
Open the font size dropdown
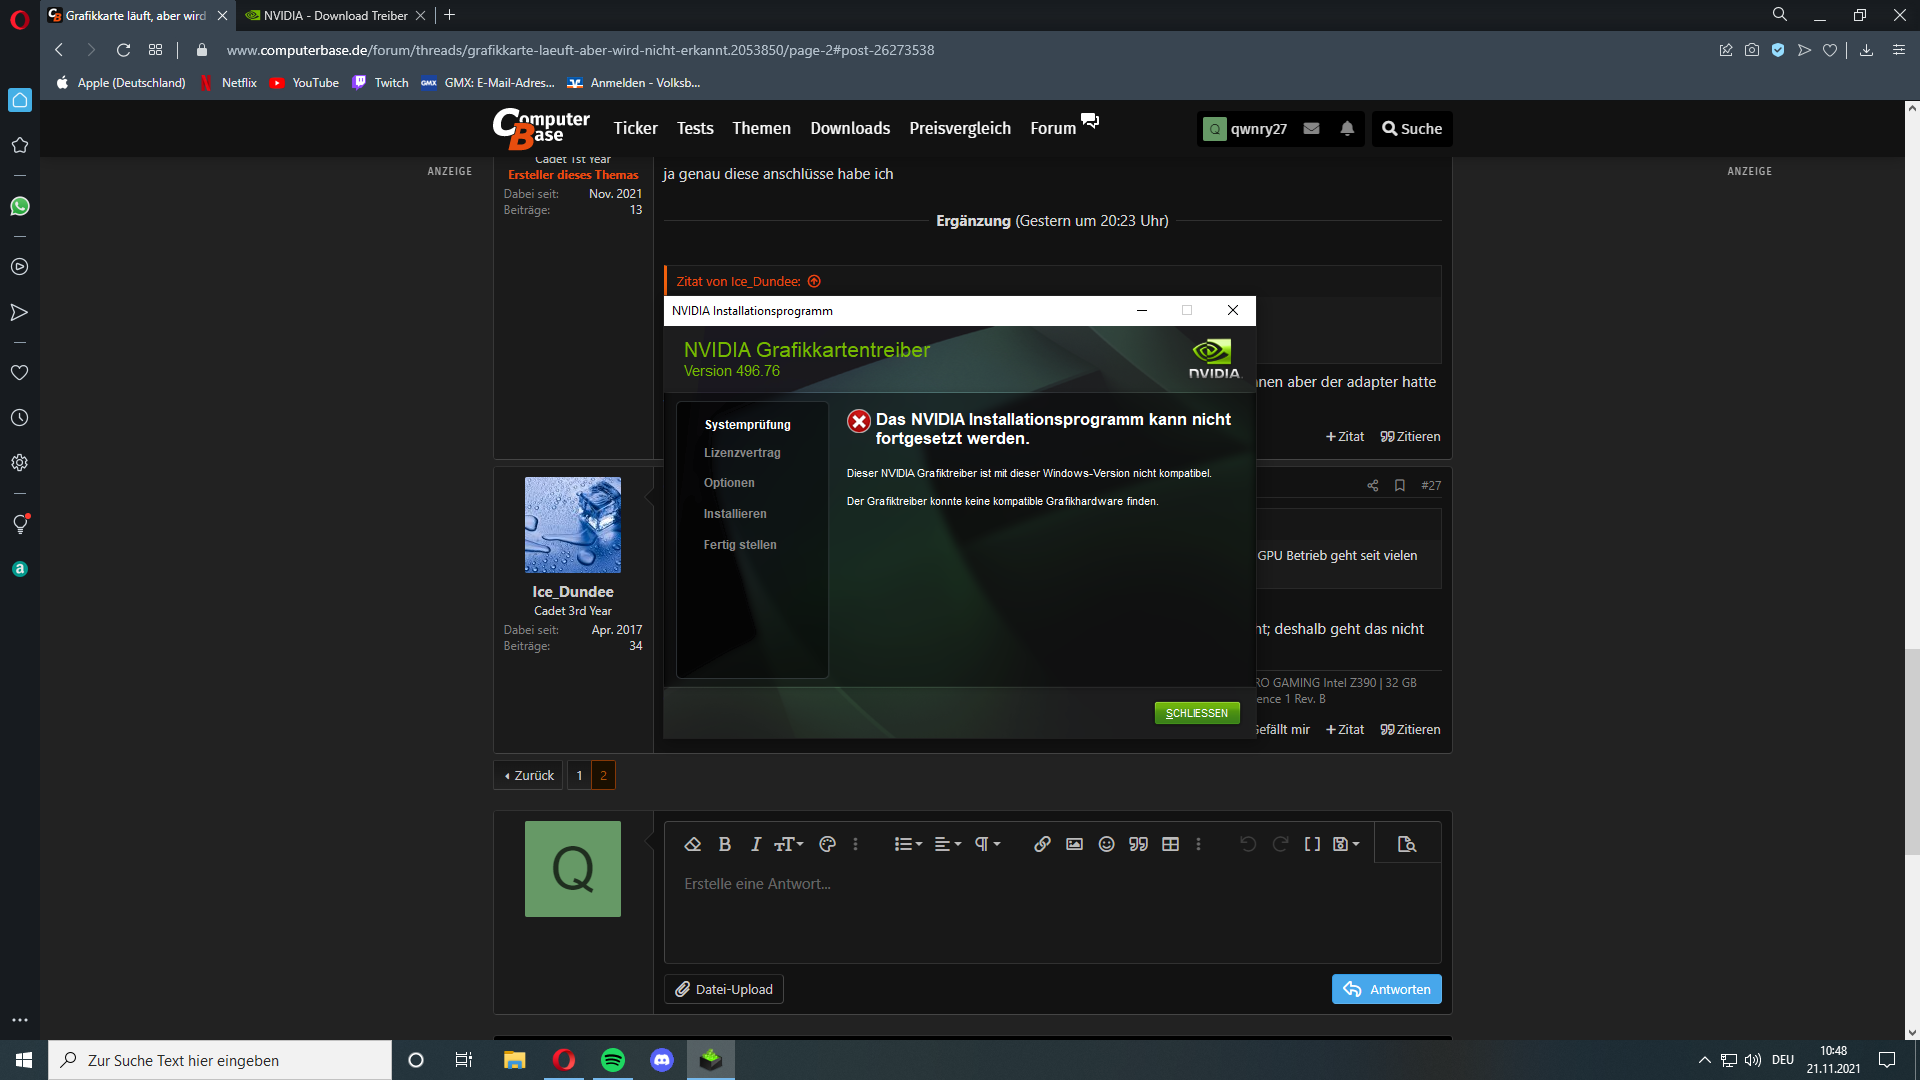(789, 844)
